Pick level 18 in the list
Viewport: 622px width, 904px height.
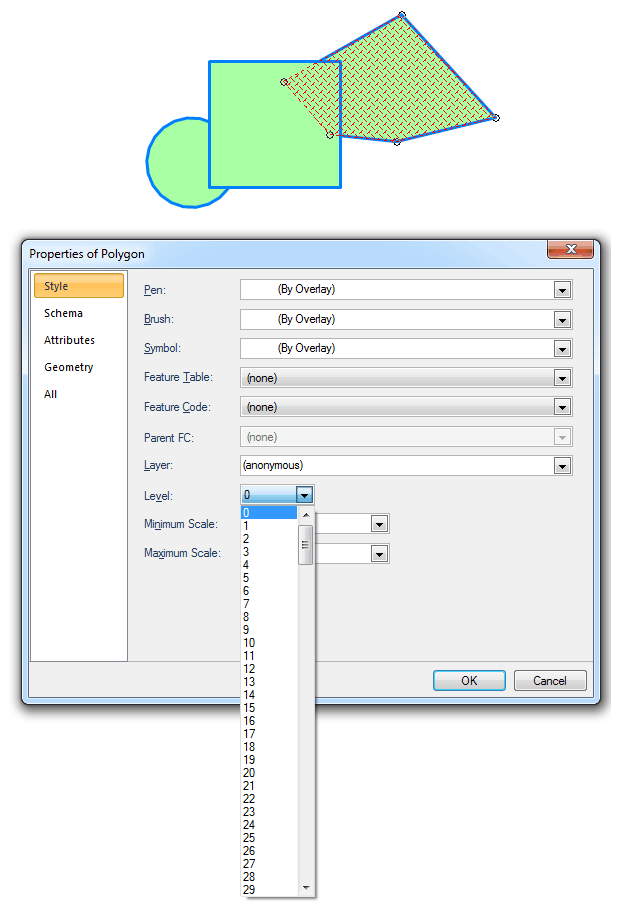pos(269,747)
